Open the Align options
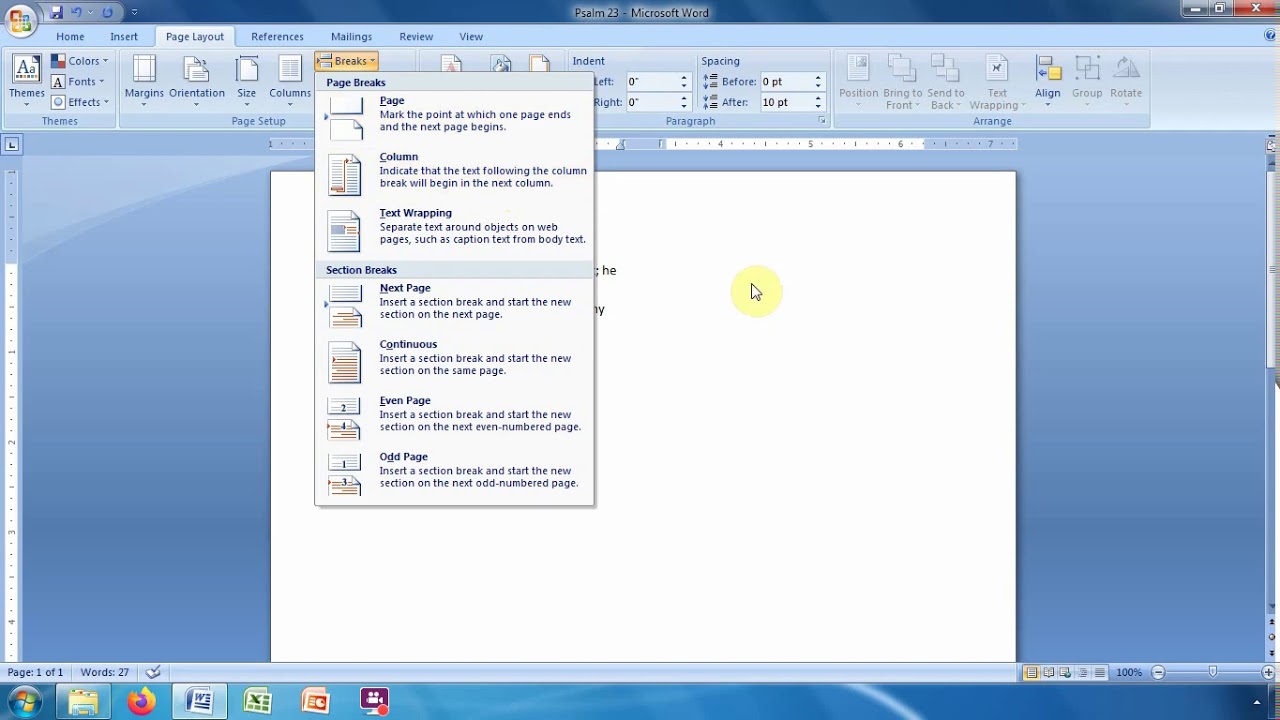Screen dimensions: 1280x720 click(1047, 81)
